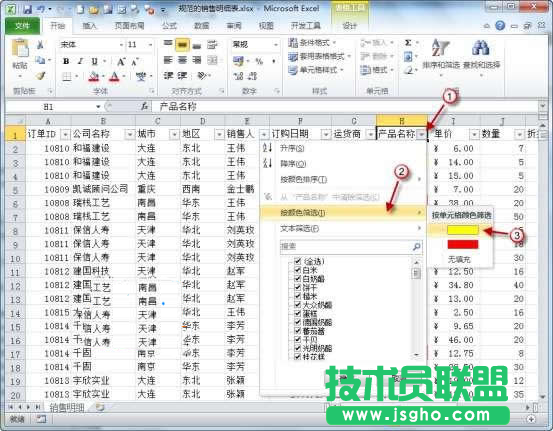Select No Fill in color filter submenu
The width and height of the screenshot is (553, 431).
pyautogui.click(x=459, y=260)
